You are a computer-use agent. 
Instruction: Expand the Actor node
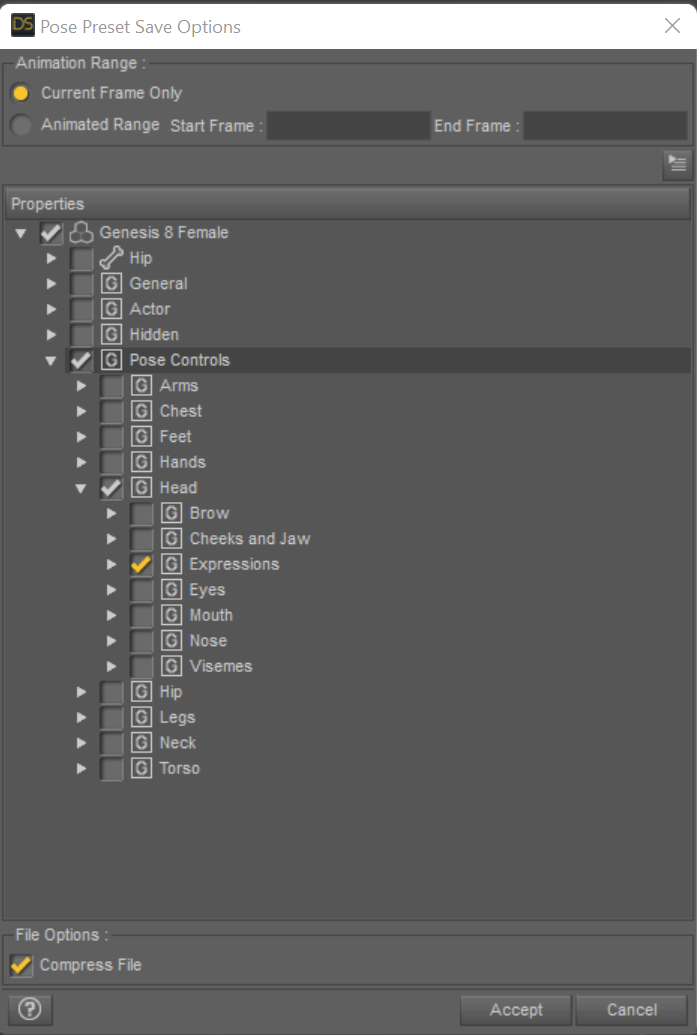(x=51, y=309)
